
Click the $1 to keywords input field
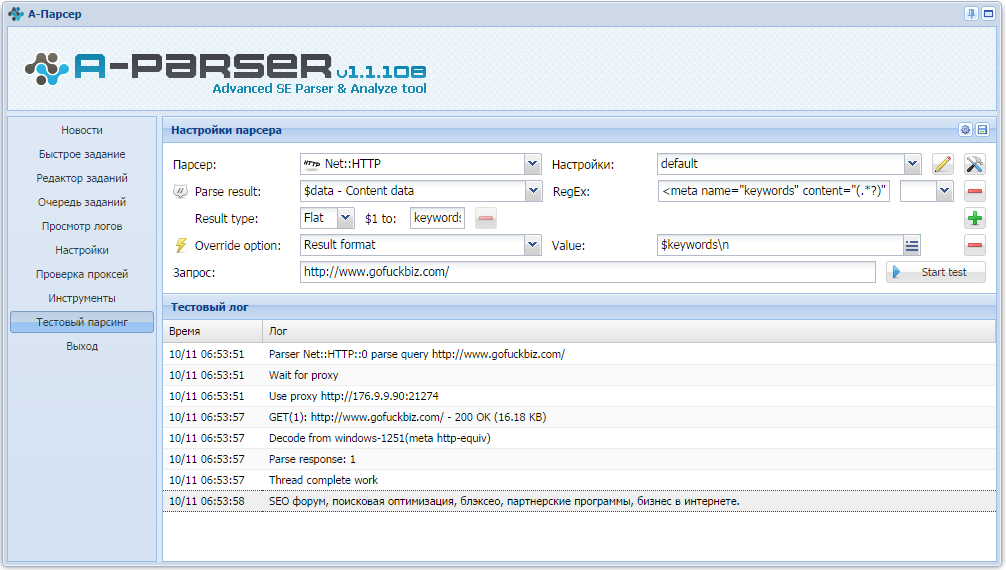438,218
